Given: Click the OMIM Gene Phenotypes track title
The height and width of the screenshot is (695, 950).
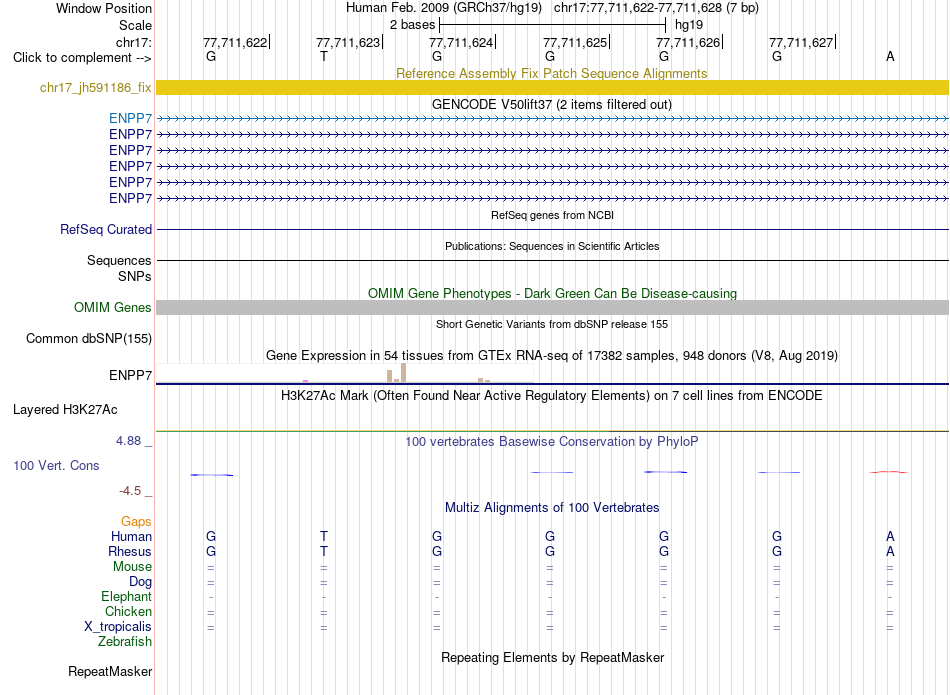Looking at the screenshot, I should (x=552, y=293).
